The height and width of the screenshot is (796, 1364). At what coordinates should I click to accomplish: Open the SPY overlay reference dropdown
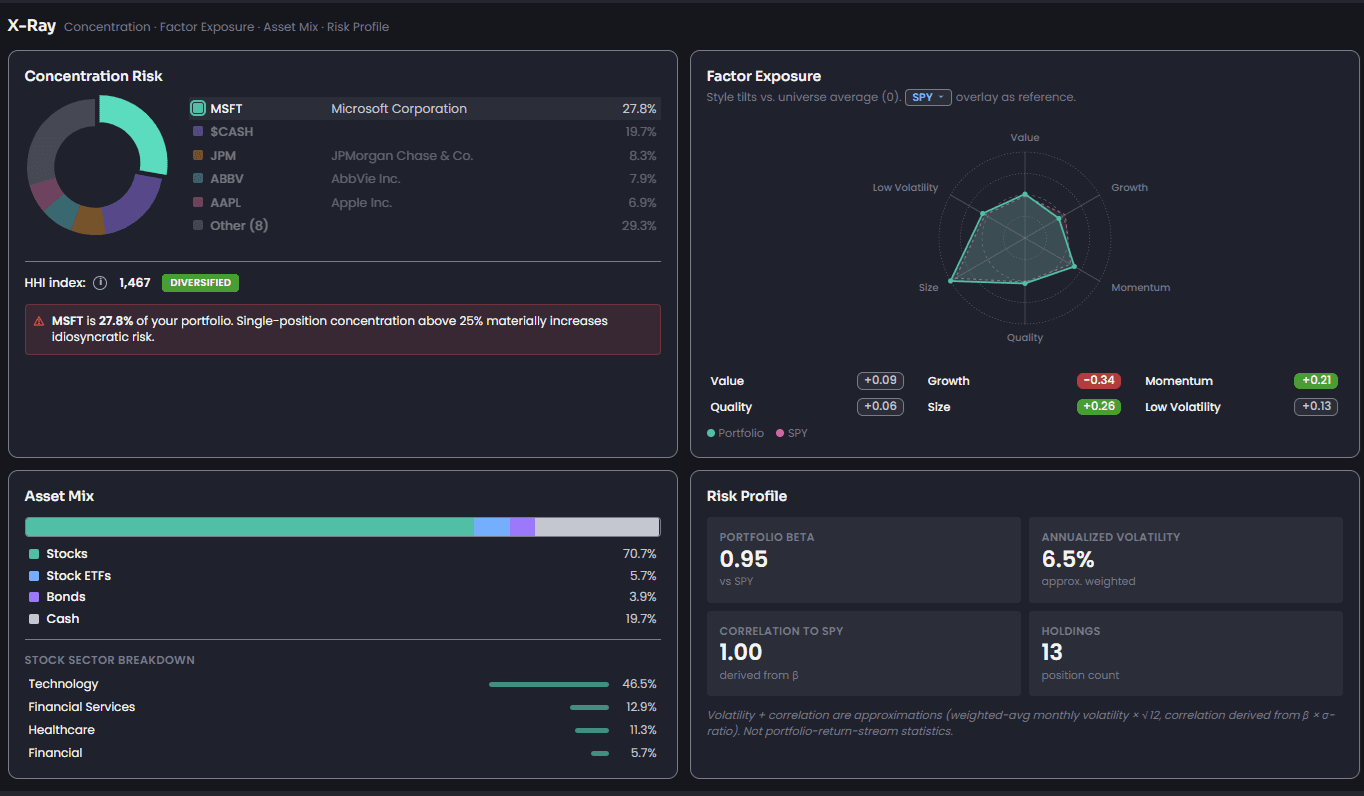(928, 97)
